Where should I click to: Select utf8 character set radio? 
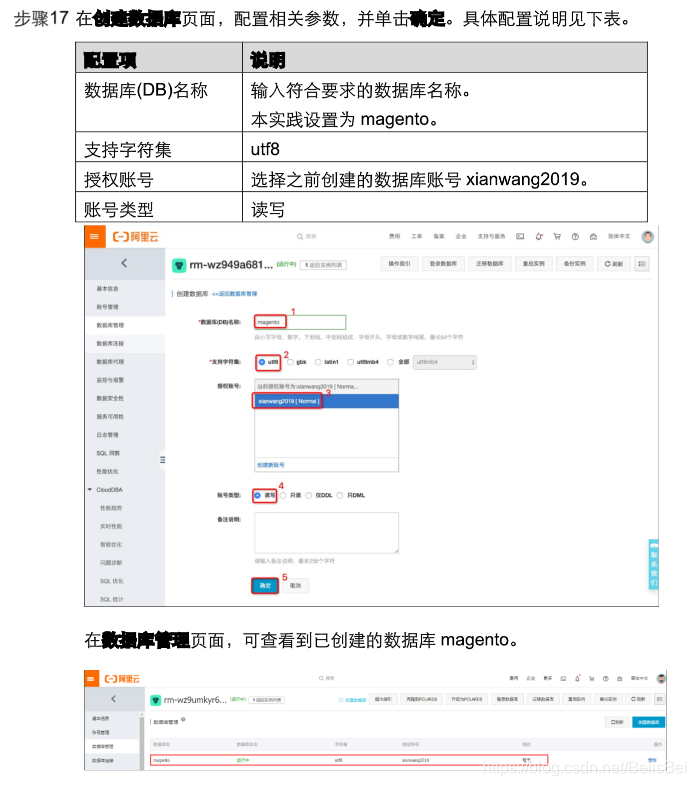(262, 362)
